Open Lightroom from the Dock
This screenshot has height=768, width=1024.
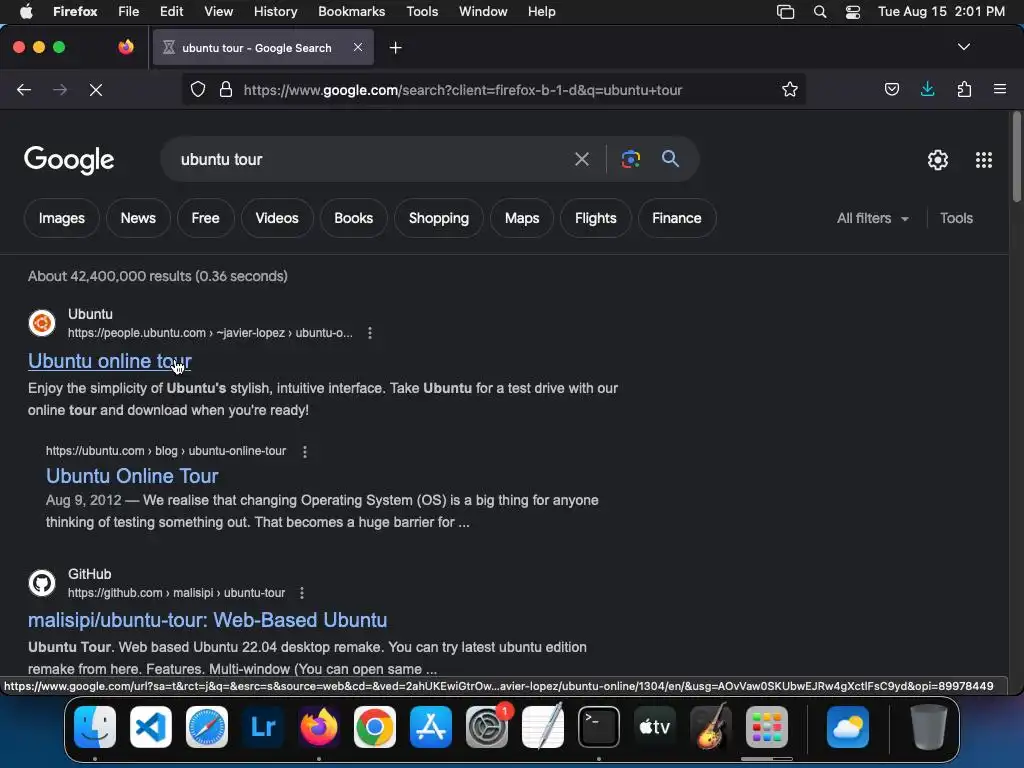[x=263, y=727]
